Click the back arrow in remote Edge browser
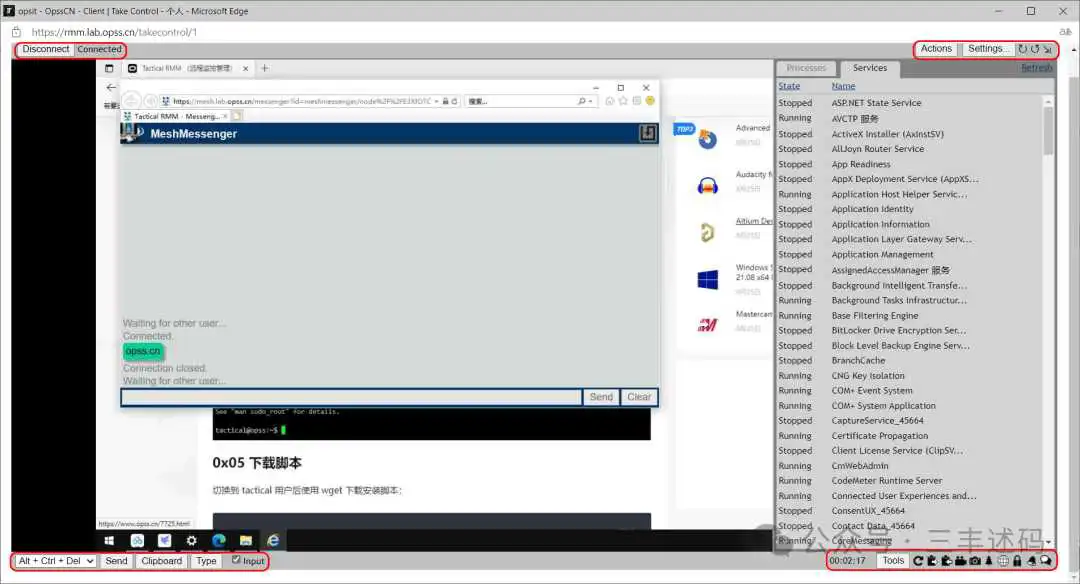The width and height of the screenshot is (1080, 584). pos(111,87)
